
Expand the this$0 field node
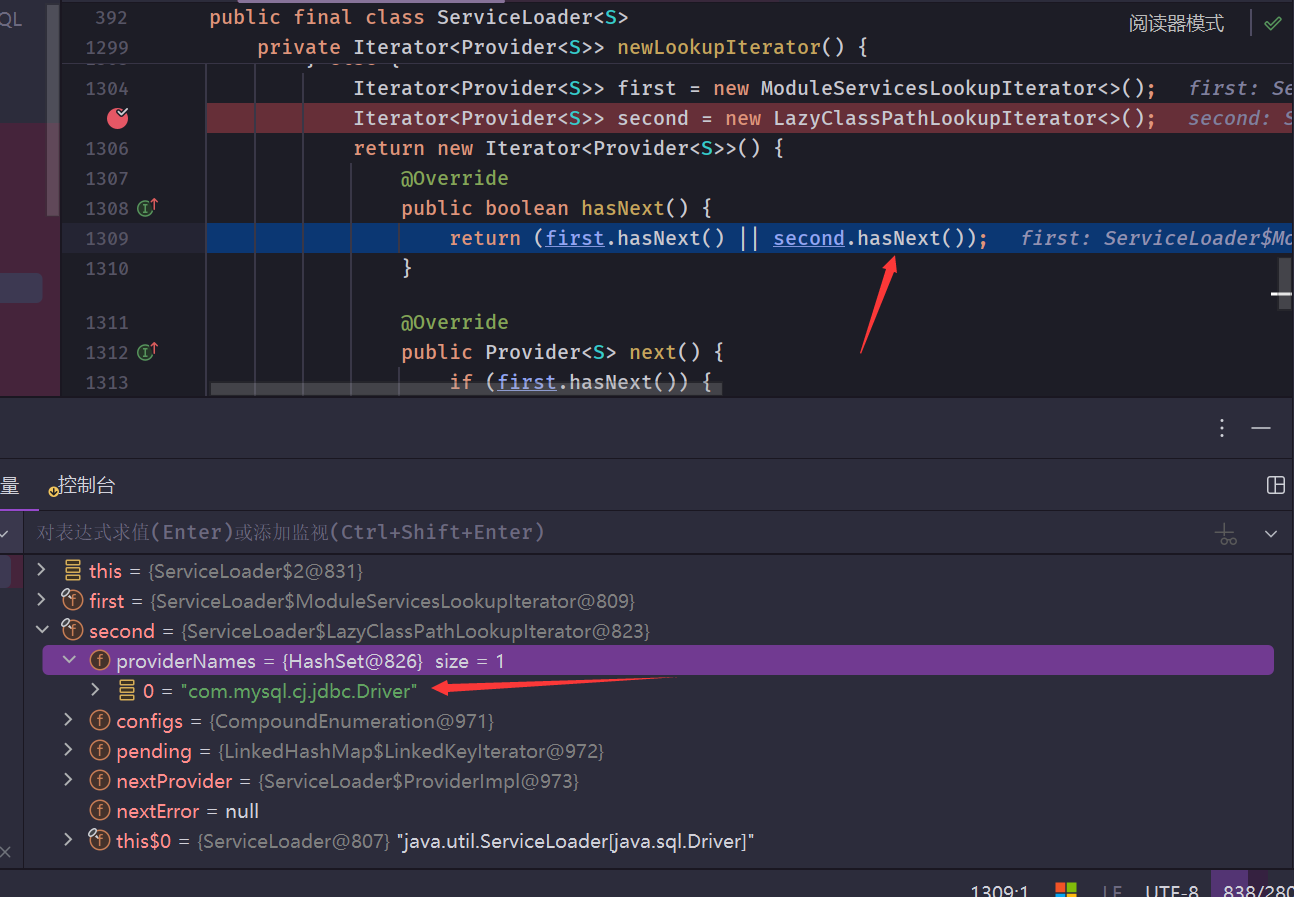[x=68, y=840]
